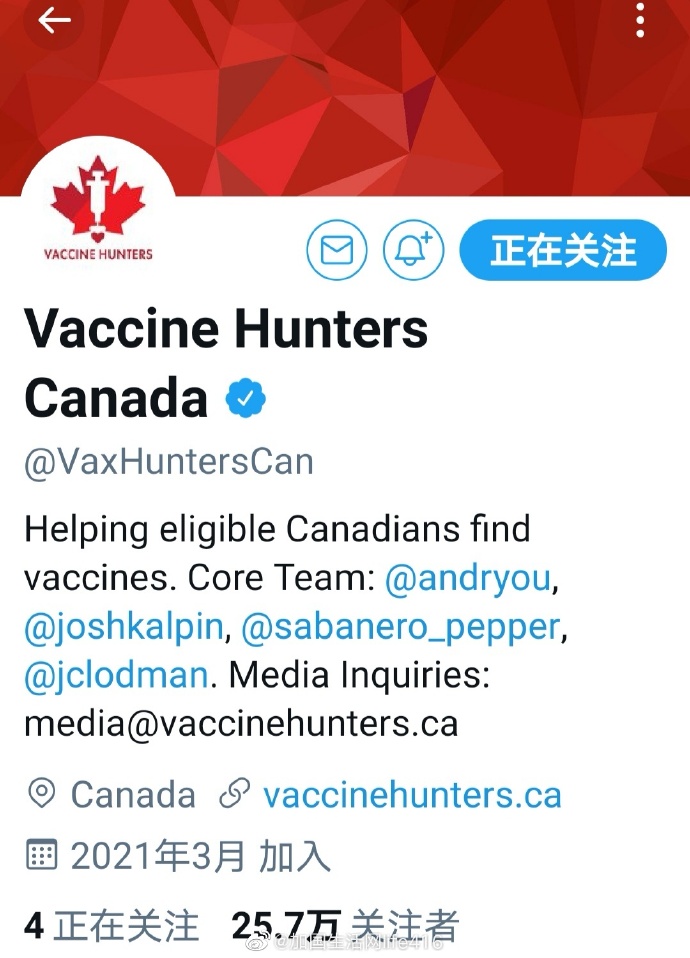Visit the @sabanero_pepper mention link
This screenshot has width=690, height=958.
point(400,628)
